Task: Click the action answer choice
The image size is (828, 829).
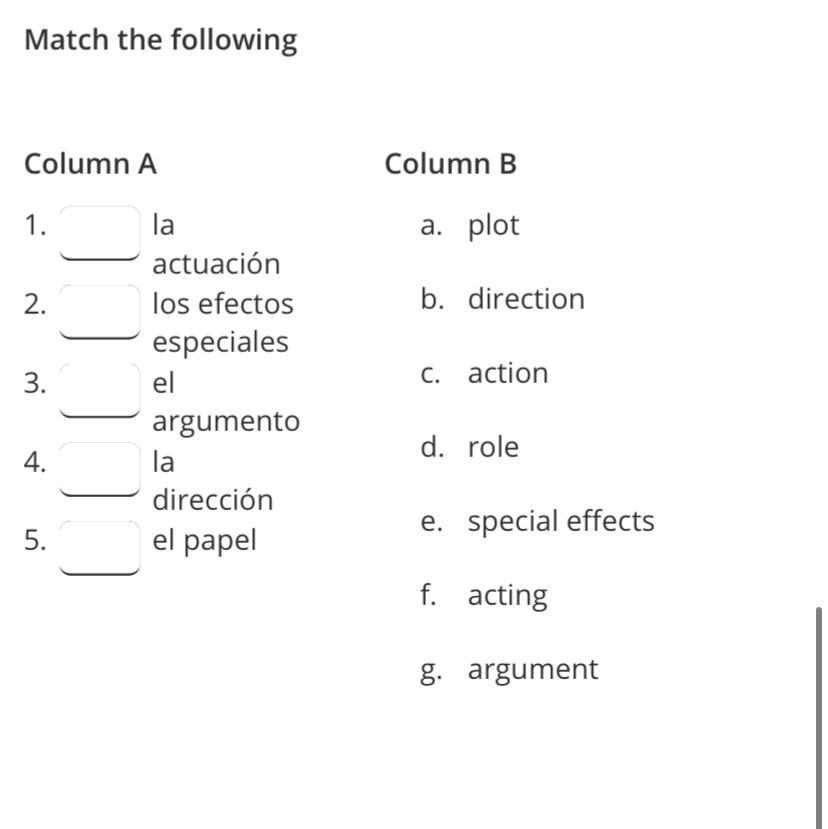Action: pyautogui.click(x=484, y=373)
